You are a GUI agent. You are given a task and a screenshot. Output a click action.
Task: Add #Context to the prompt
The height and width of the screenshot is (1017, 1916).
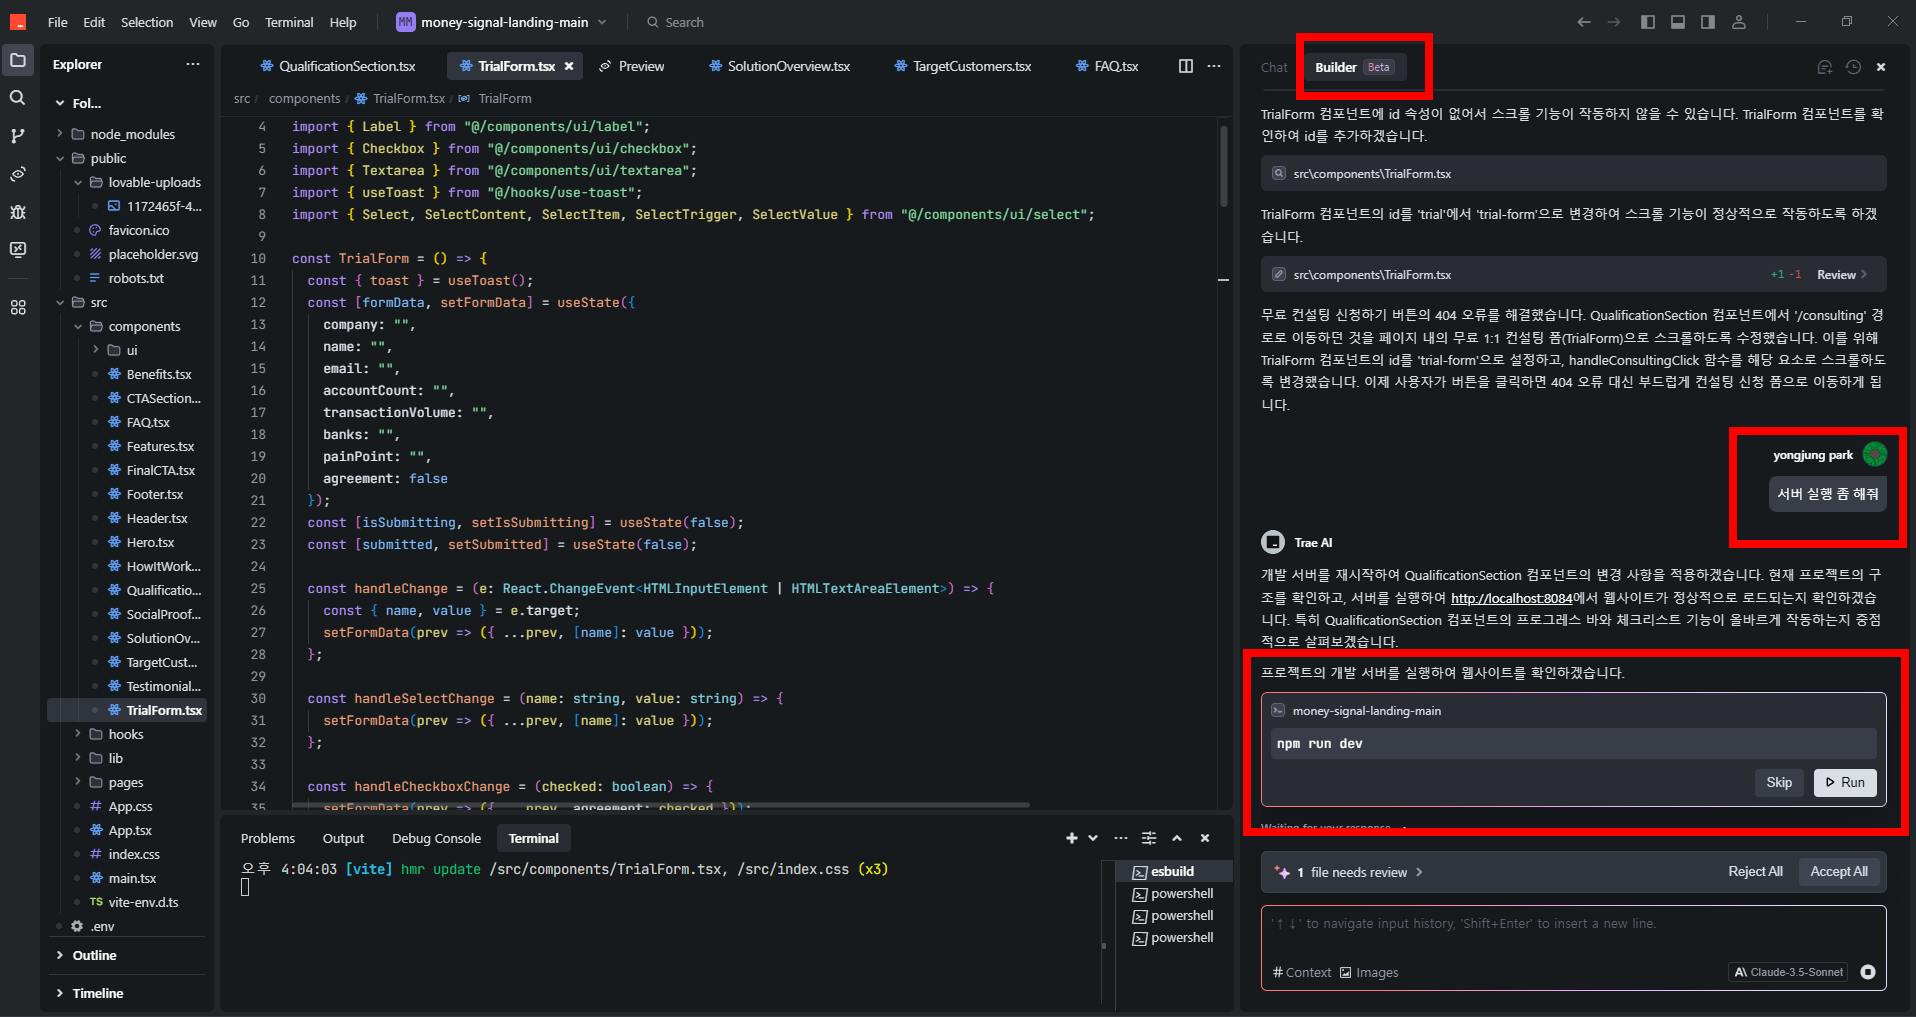[1301, 972]
